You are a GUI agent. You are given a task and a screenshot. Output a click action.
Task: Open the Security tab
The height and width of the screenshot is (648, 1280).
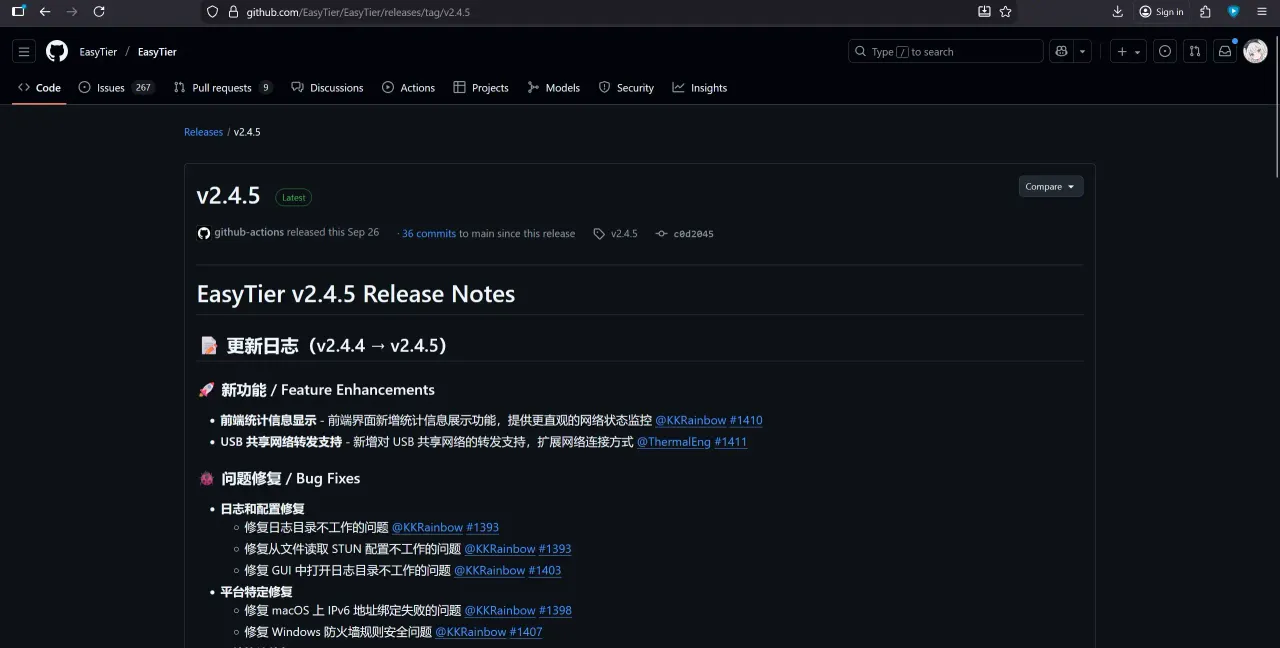626,88
